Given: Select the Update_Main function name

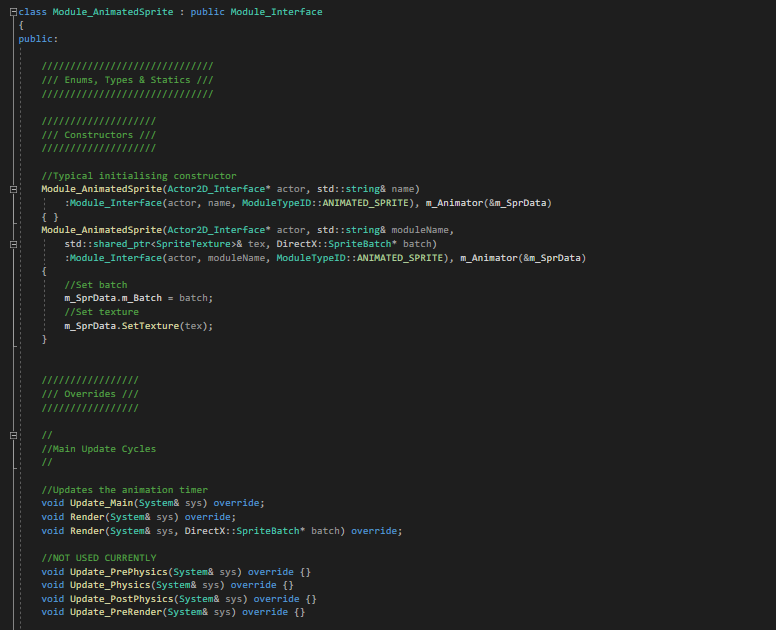Looking at the screenshot, I should point(102,503).
